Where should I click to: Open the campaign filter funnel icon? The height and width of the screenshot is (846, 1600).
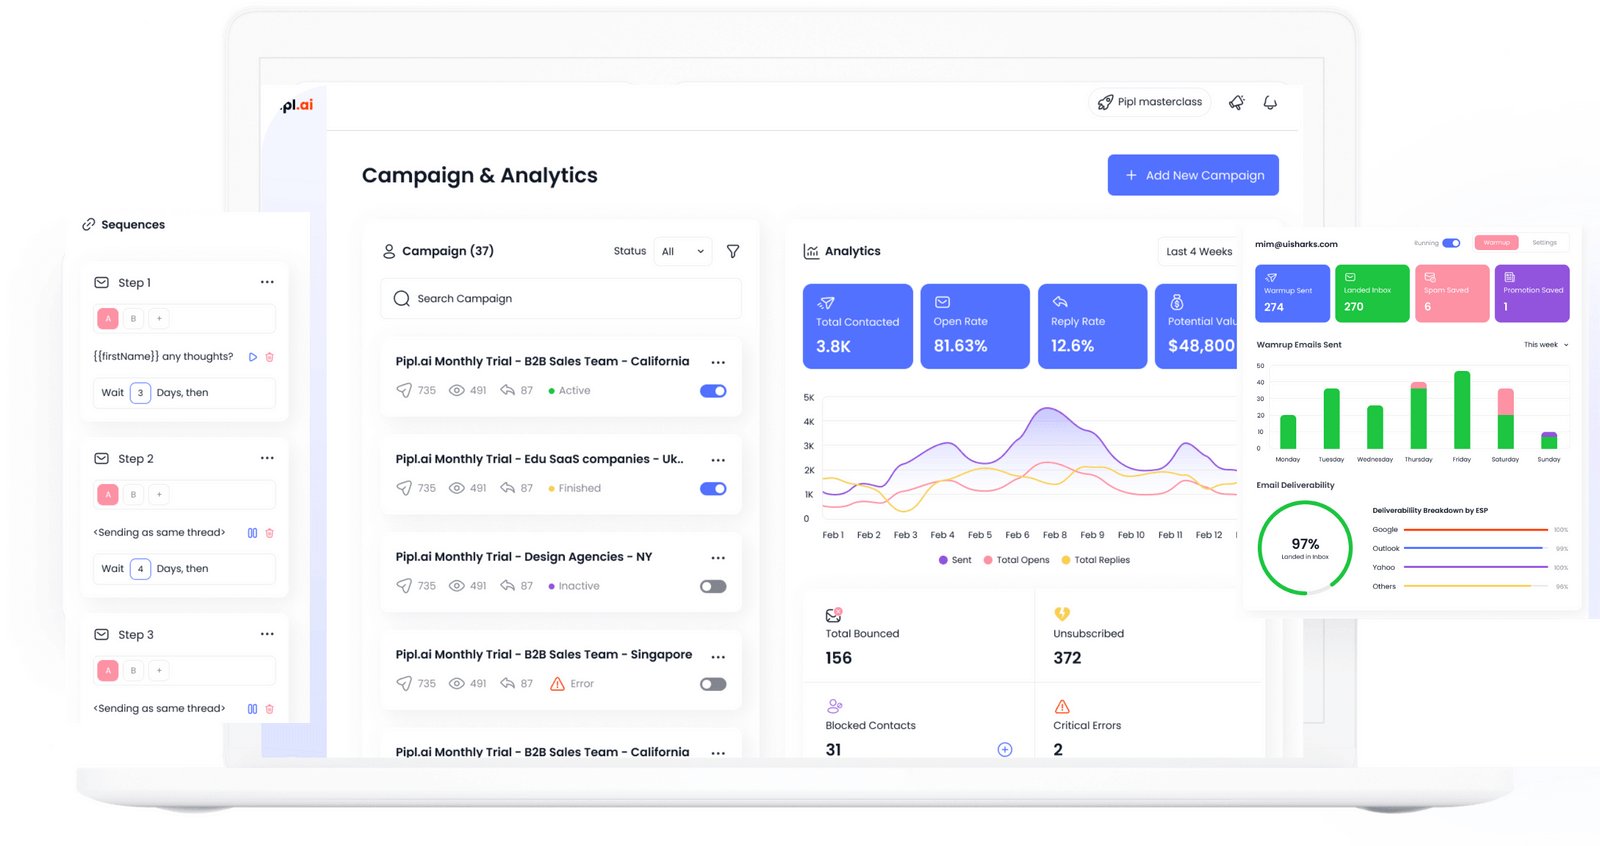coord(733,252)
